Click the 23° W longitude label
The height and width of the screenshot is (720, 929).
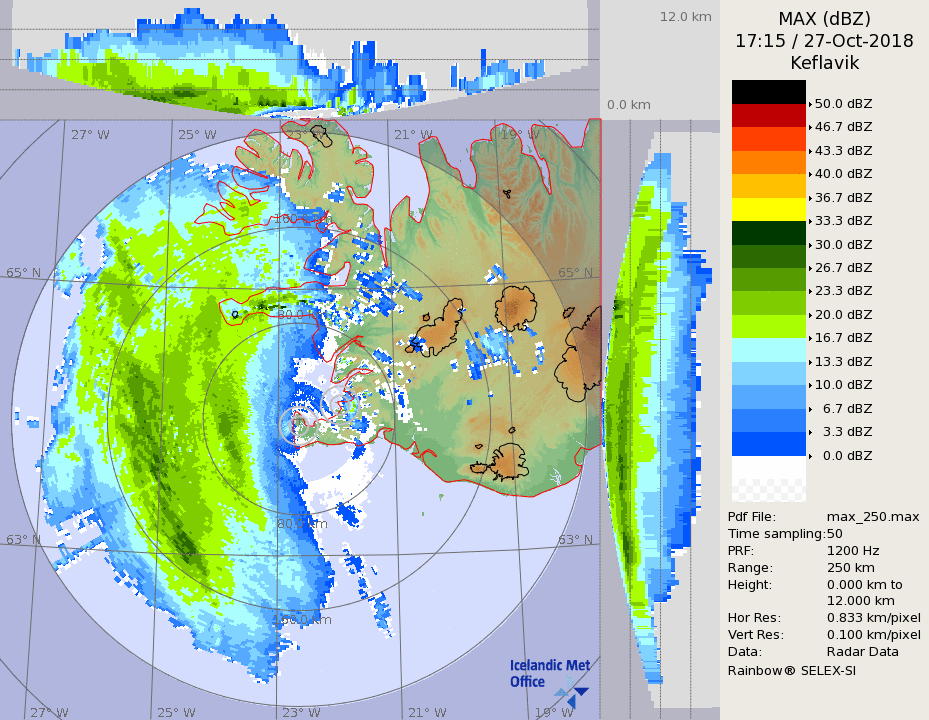coord(300,712)
